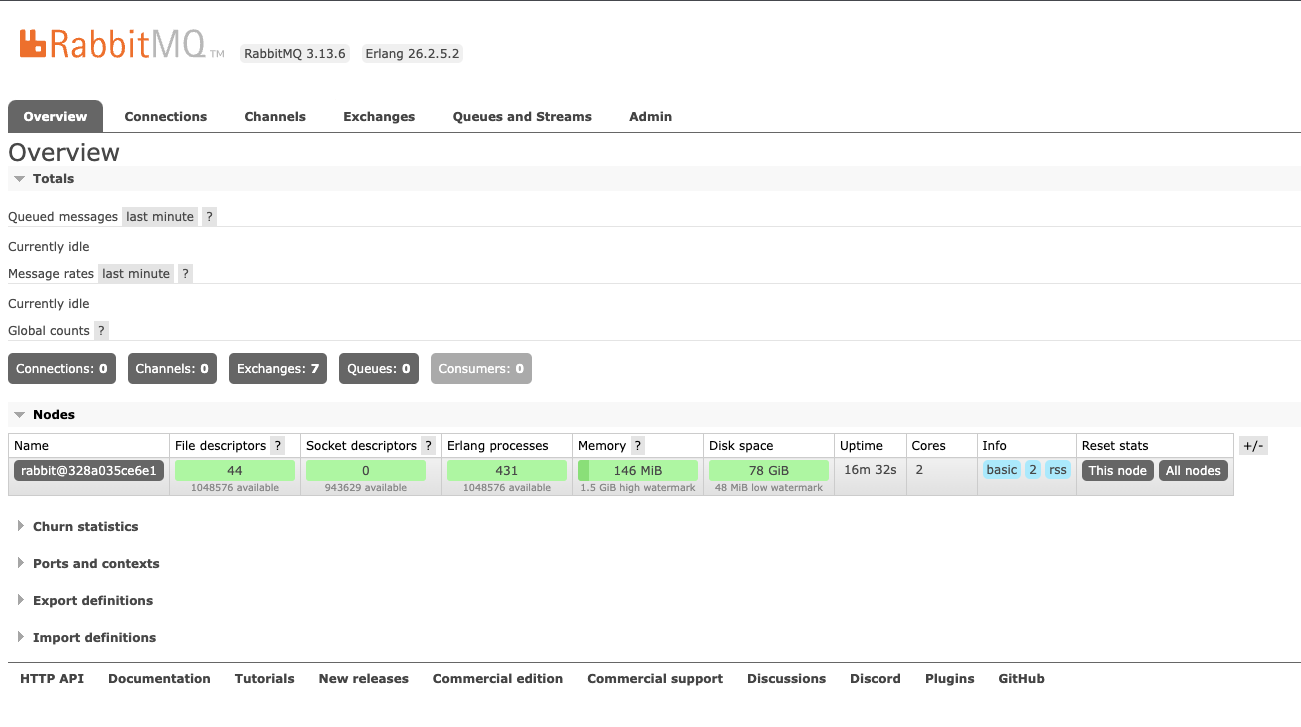This screenshot has width=1301, height=727.
Task: Click the File descriptors 44 bar
Action: [235, 471]
